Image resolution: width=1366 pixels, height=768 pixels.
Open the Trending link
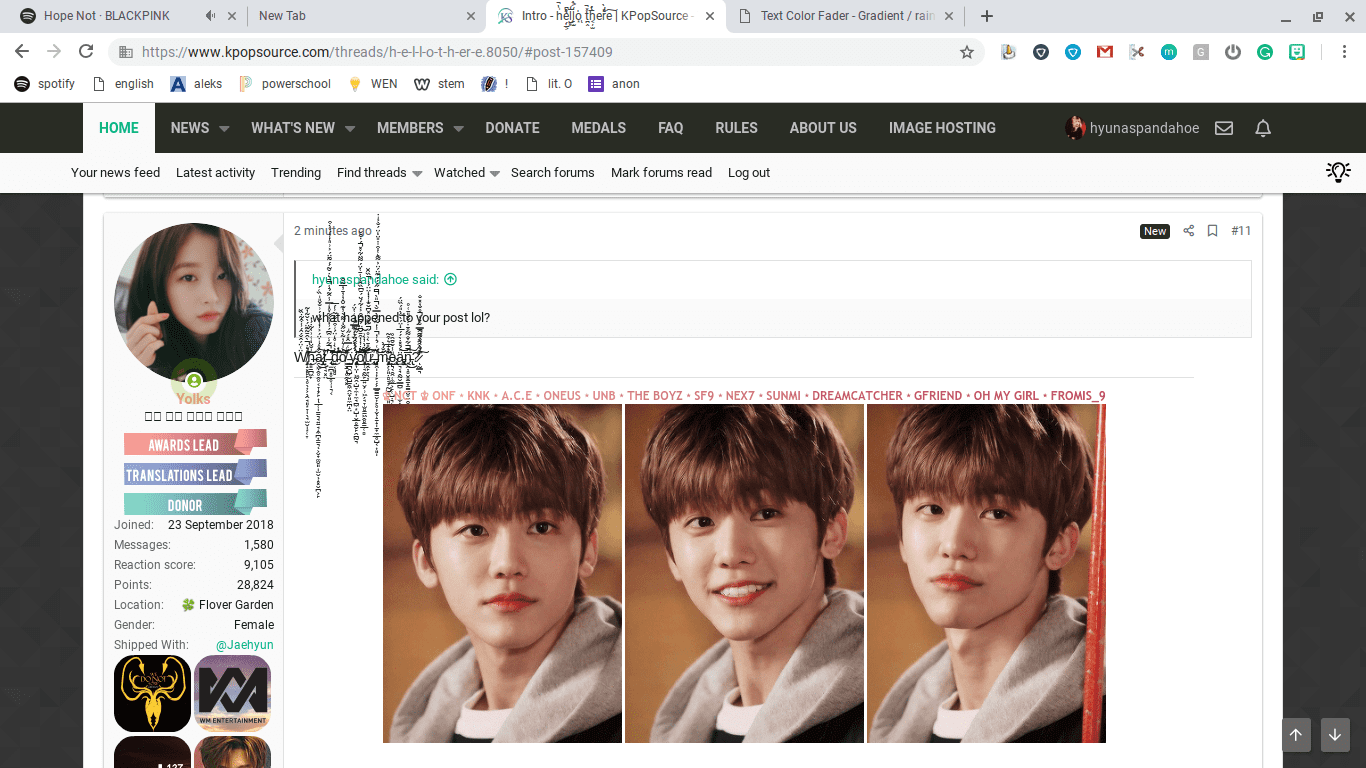(x=296, y=173)
